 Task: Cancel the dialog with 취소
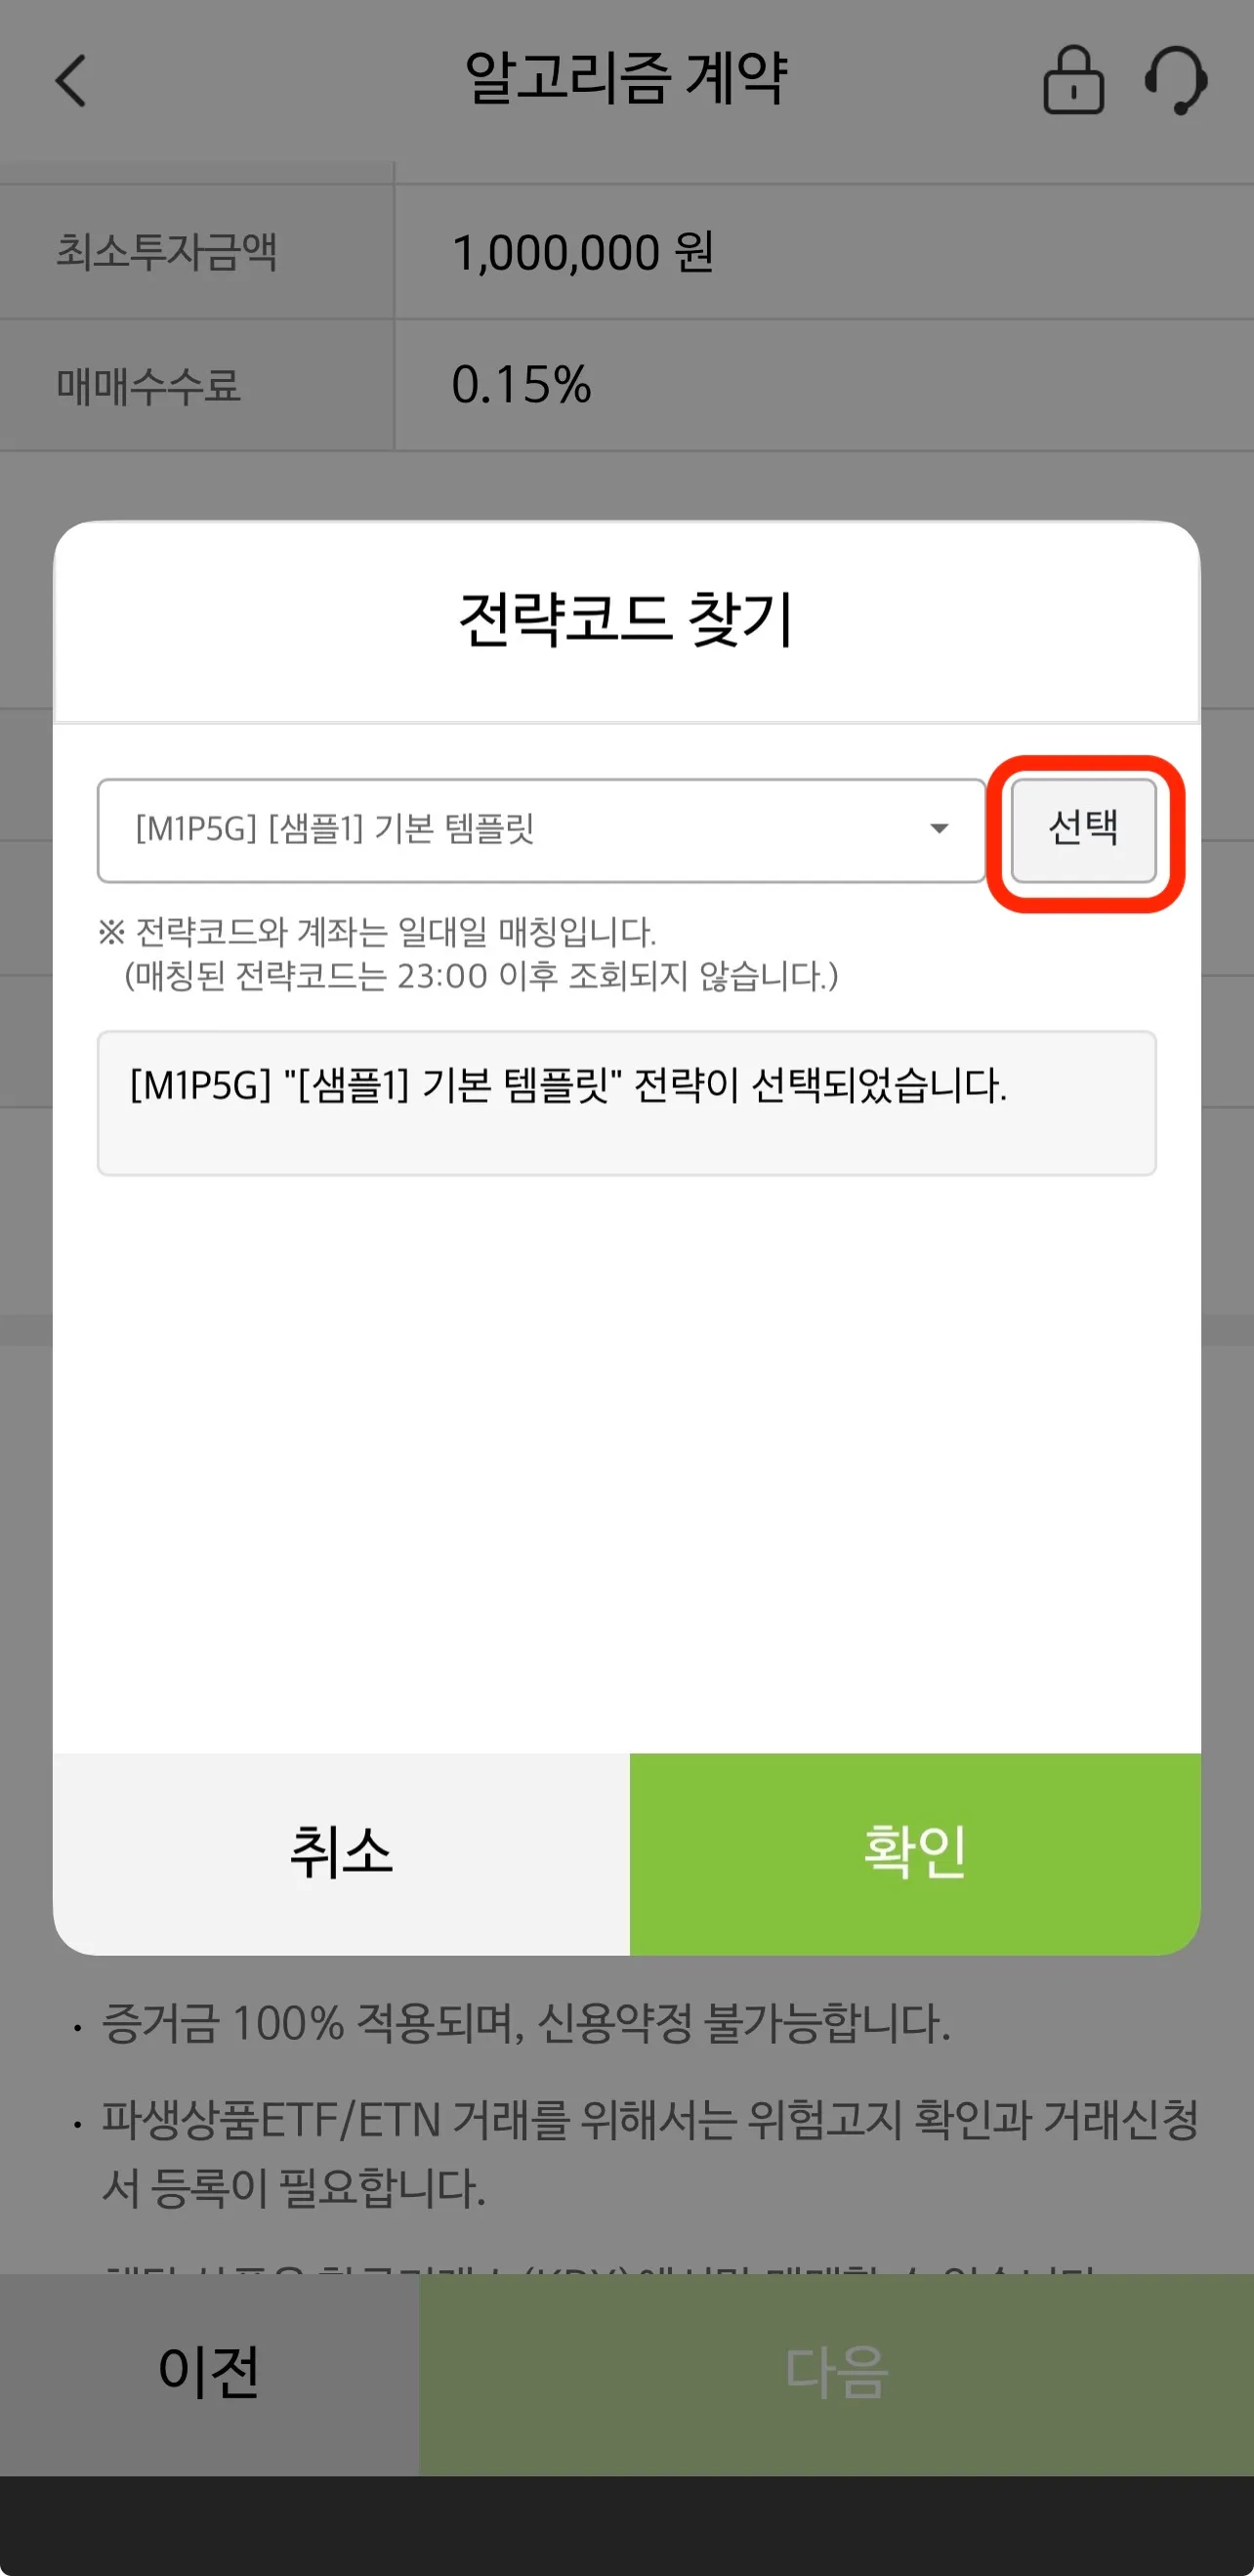[341, 1853]
